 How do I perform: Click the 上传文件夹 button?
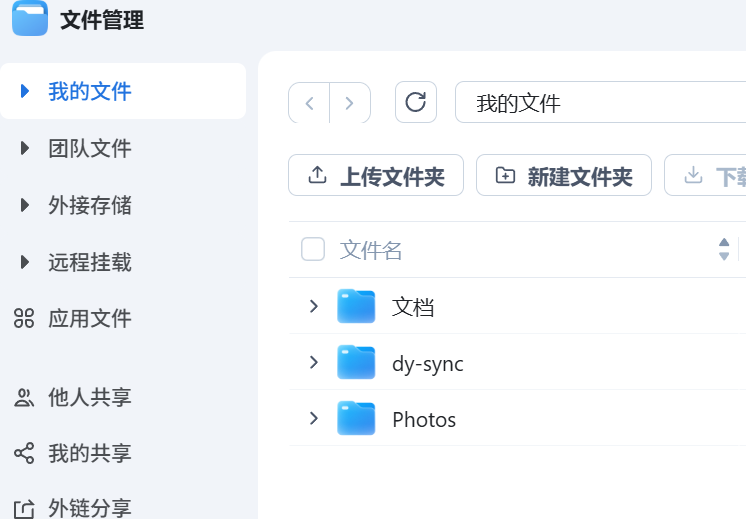(x=375, y=176)
